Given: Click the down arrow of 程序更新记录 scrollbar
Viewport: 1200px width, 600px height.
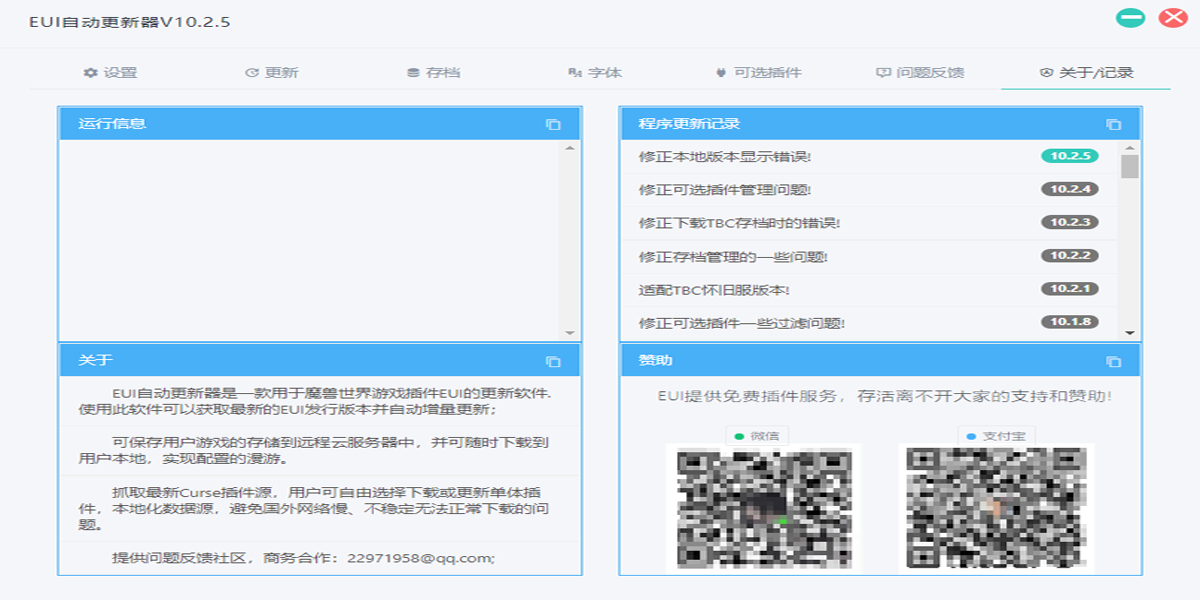Looking at the screenshot, I should (1130, 333).
